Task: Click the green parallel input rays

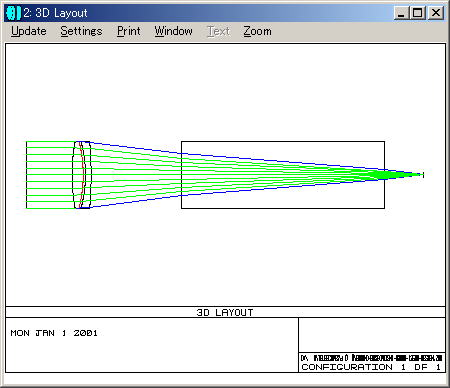Action: pyautogui.click(x=50, y=175)
